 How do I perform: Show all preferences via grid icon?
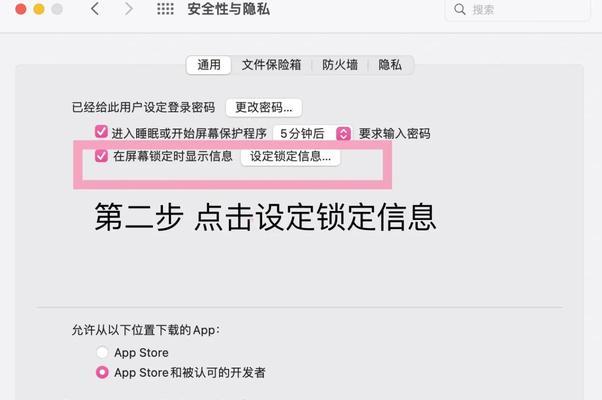(165, 9)
